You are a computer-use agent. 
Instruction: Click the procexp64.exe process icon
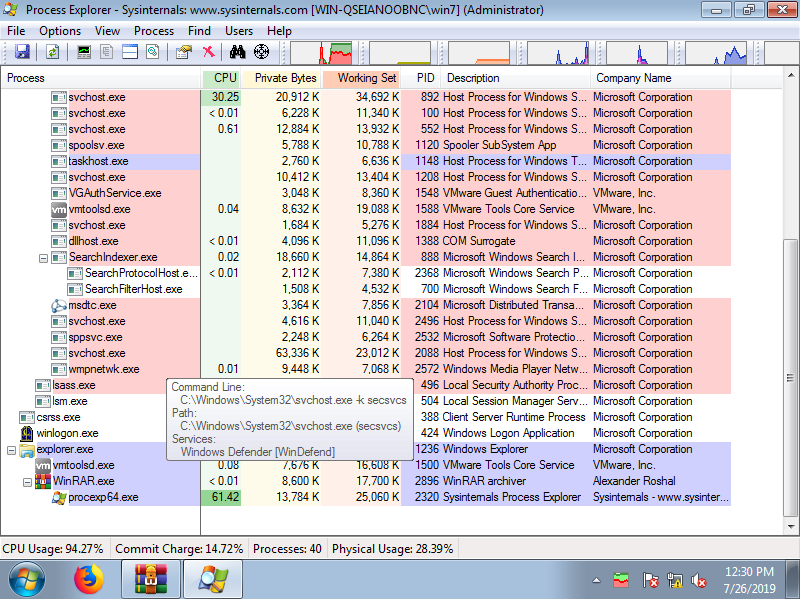[x=59, y=497]
